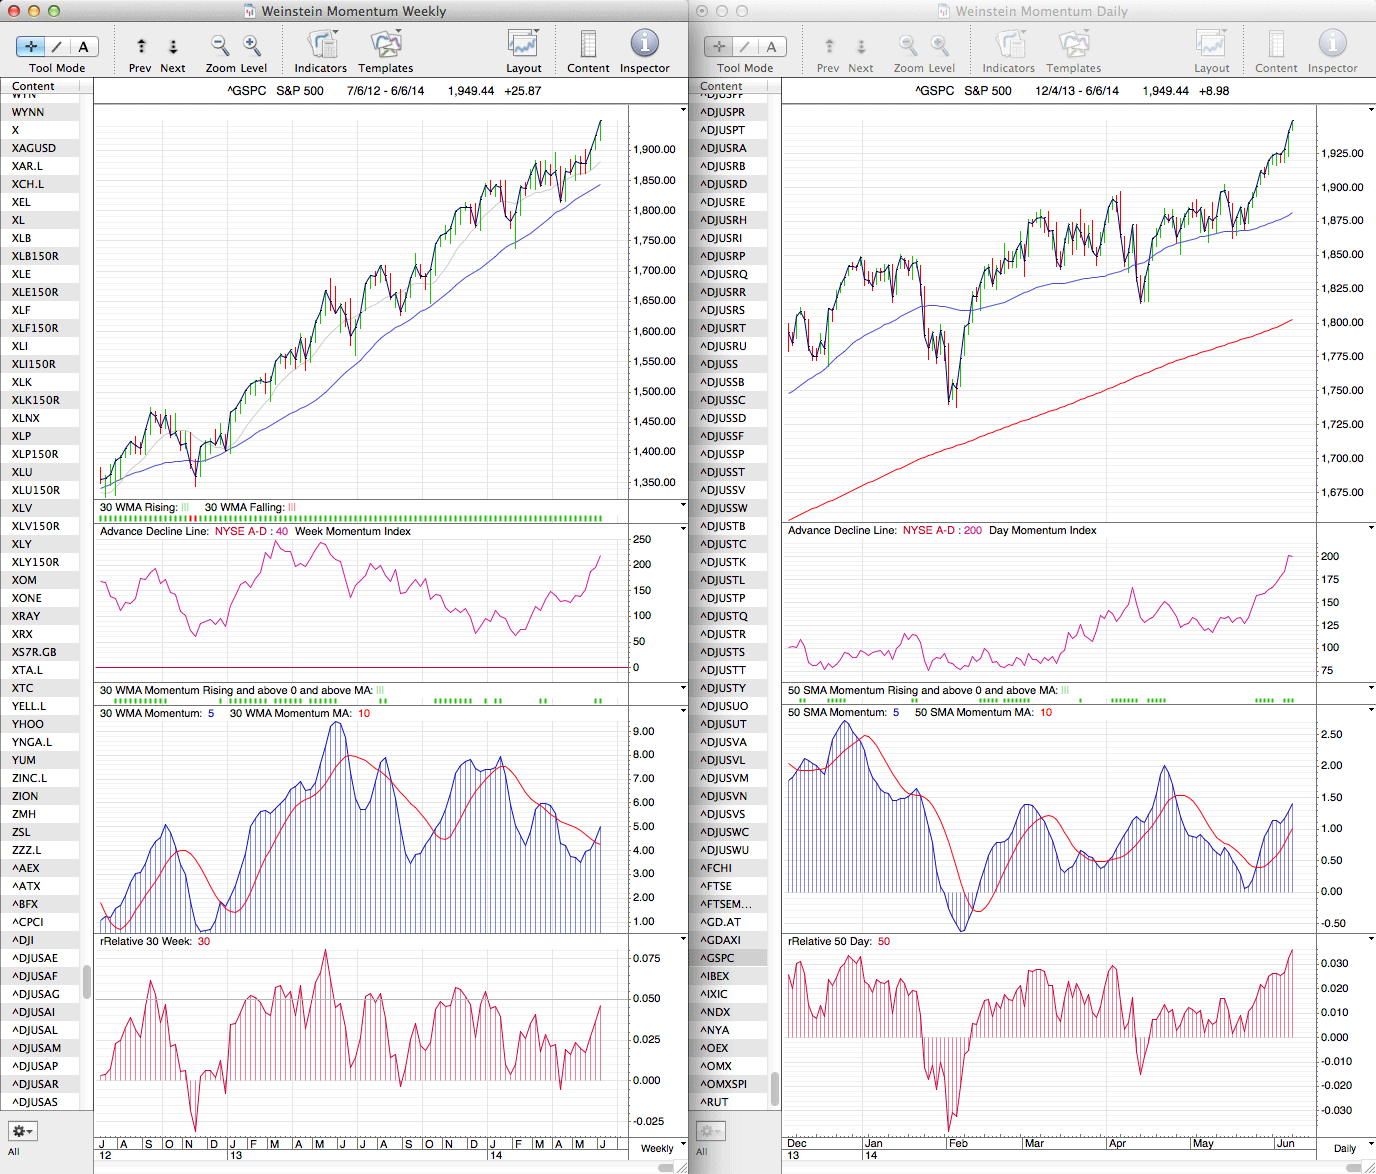The image size is (1376, 1174).
Task: Select the crosshair tool in Weekly window
Action: (31, 46)
